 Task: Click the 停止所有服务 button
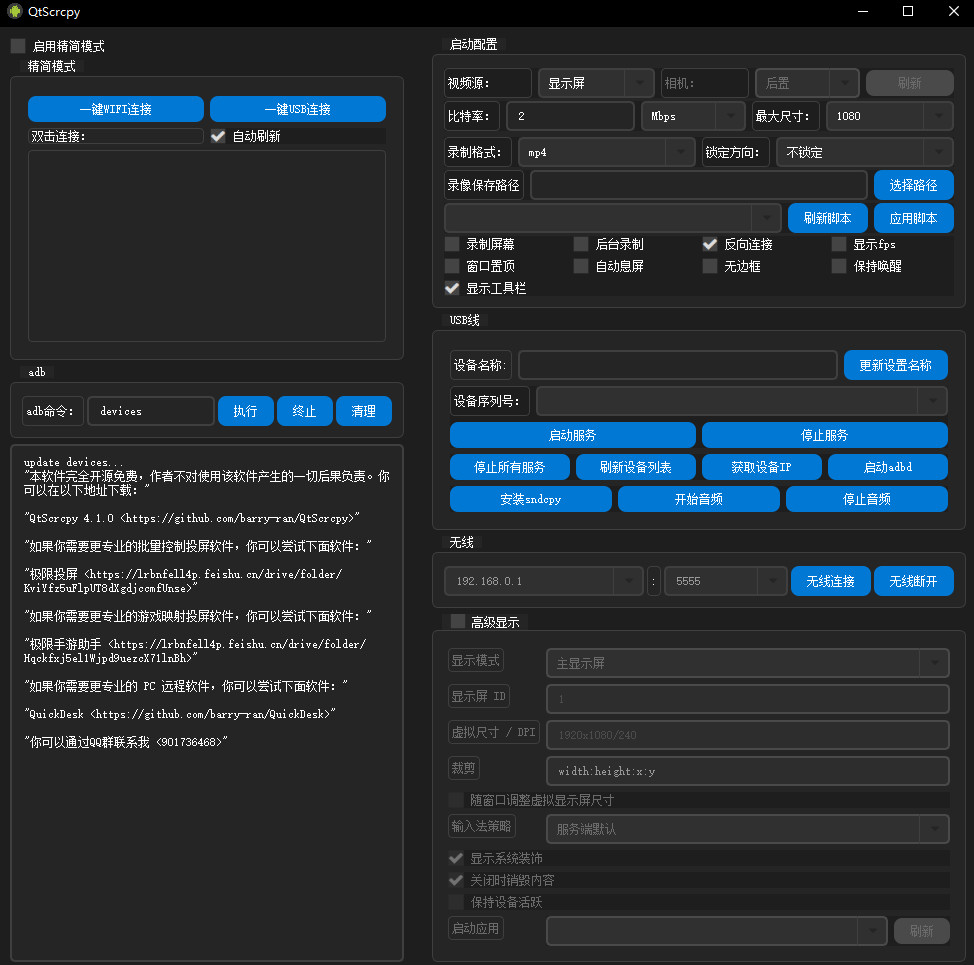(509, 467)
